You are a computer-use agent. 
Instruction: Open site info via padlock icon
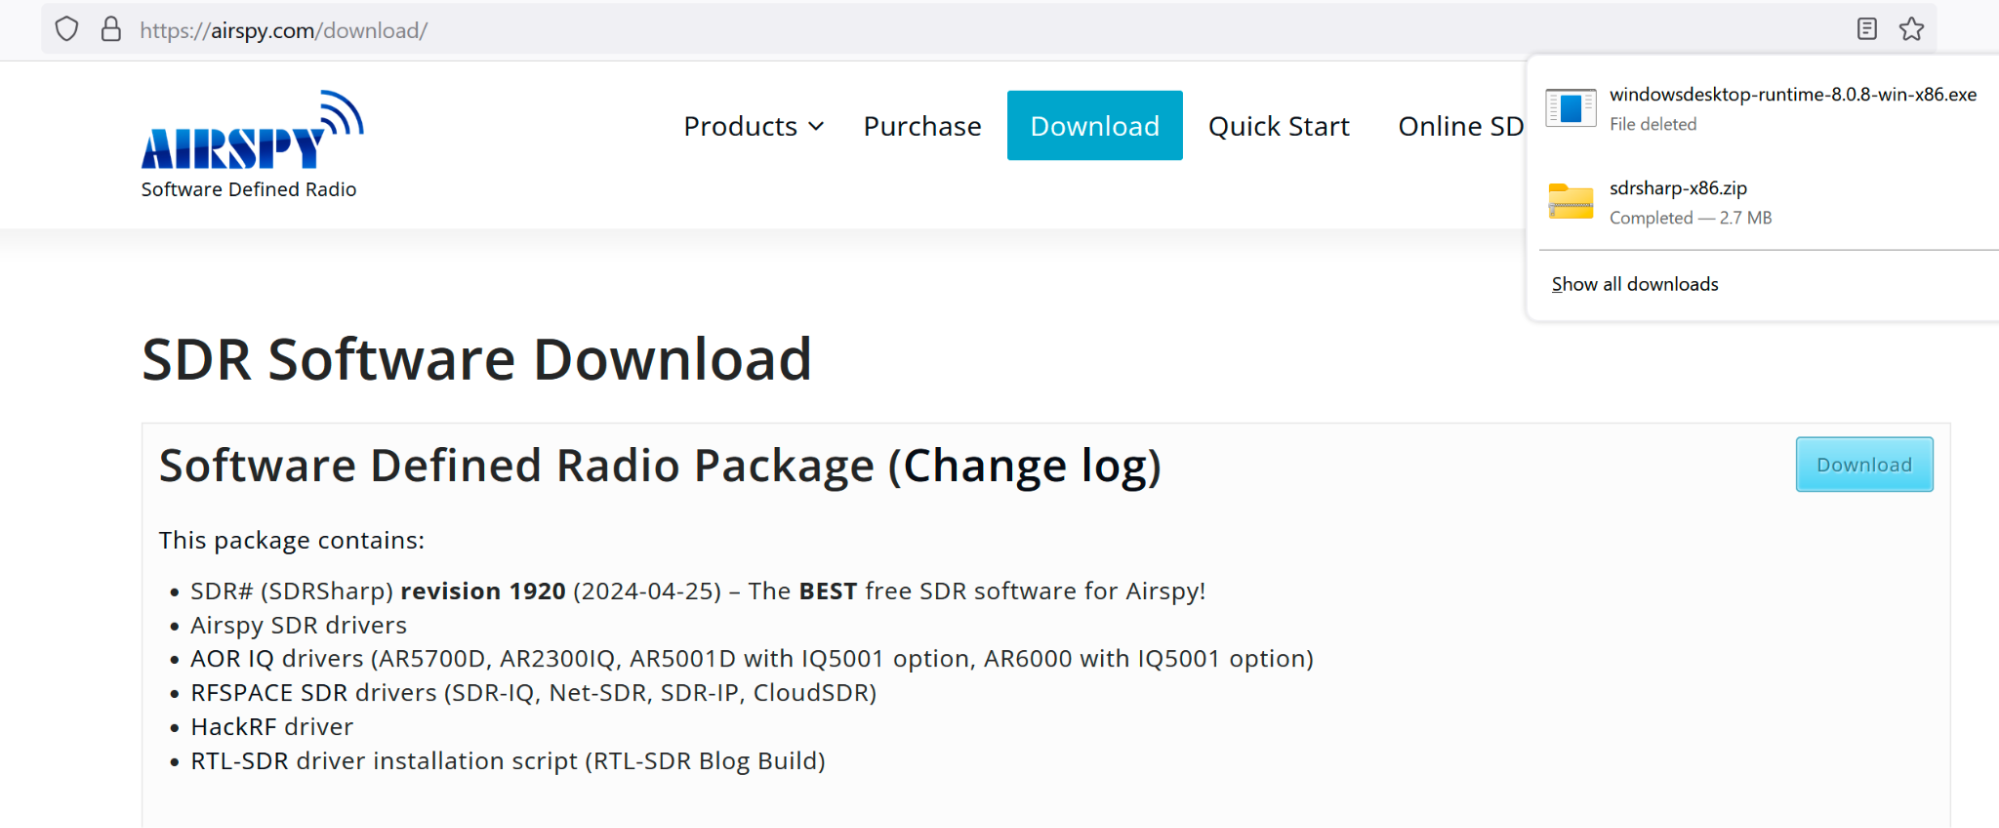coord(111,30)
